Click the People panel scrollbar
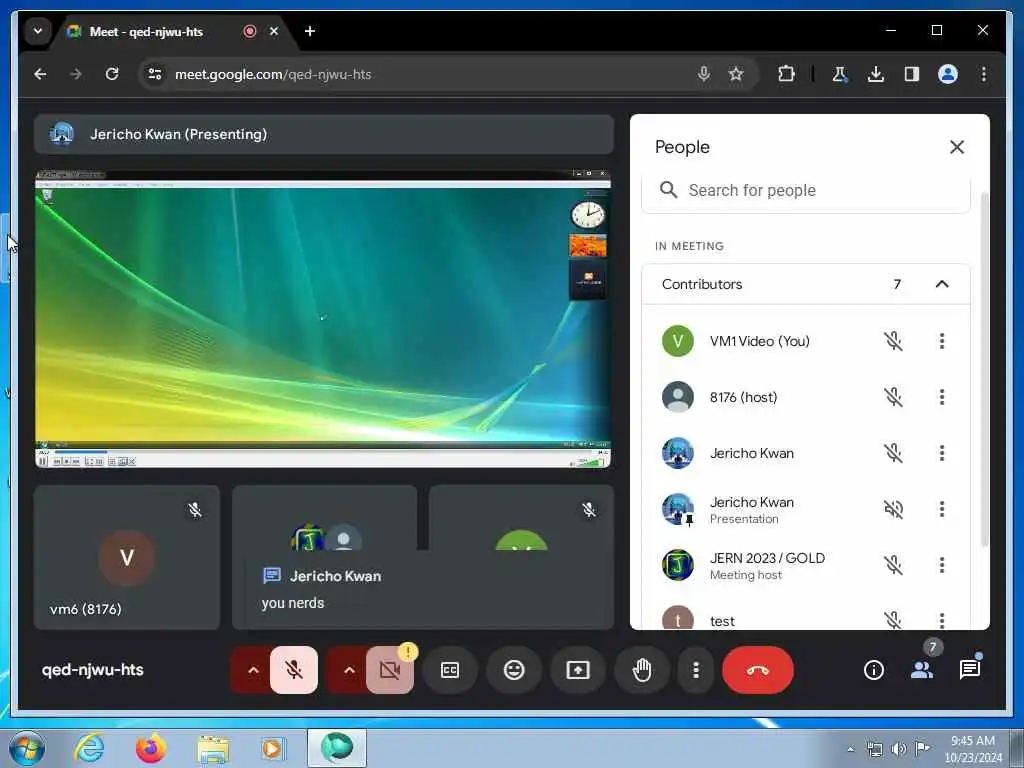This screenshot has height=768, width=1024. 985,369
